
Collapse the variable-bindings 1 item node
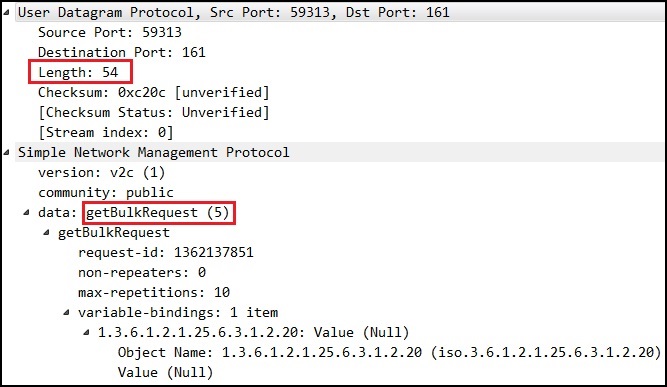66,312
